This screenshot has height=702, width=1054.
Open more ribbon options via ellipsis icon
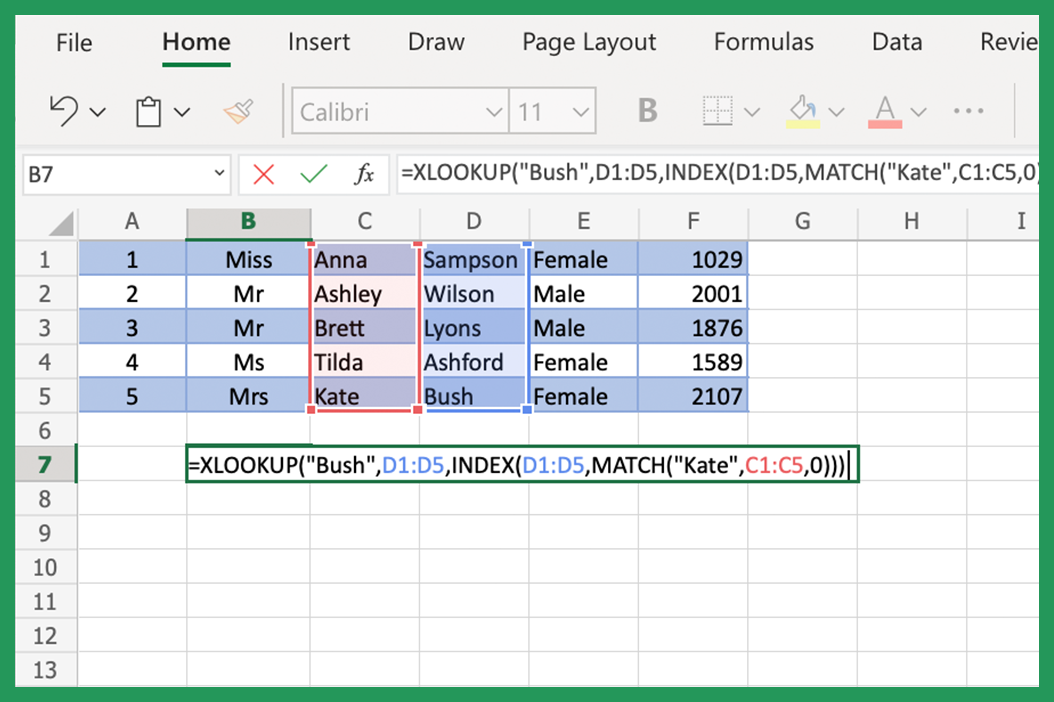(968, 111)
